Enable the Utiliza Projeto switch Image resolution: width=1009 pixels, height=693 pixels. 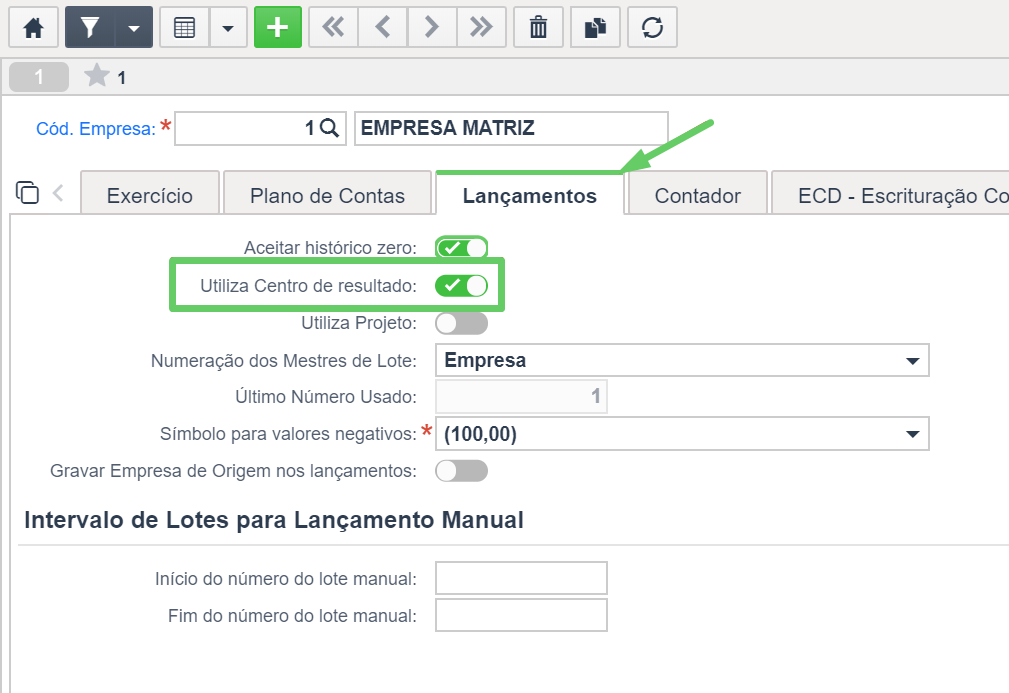click(x=461, y=323)
